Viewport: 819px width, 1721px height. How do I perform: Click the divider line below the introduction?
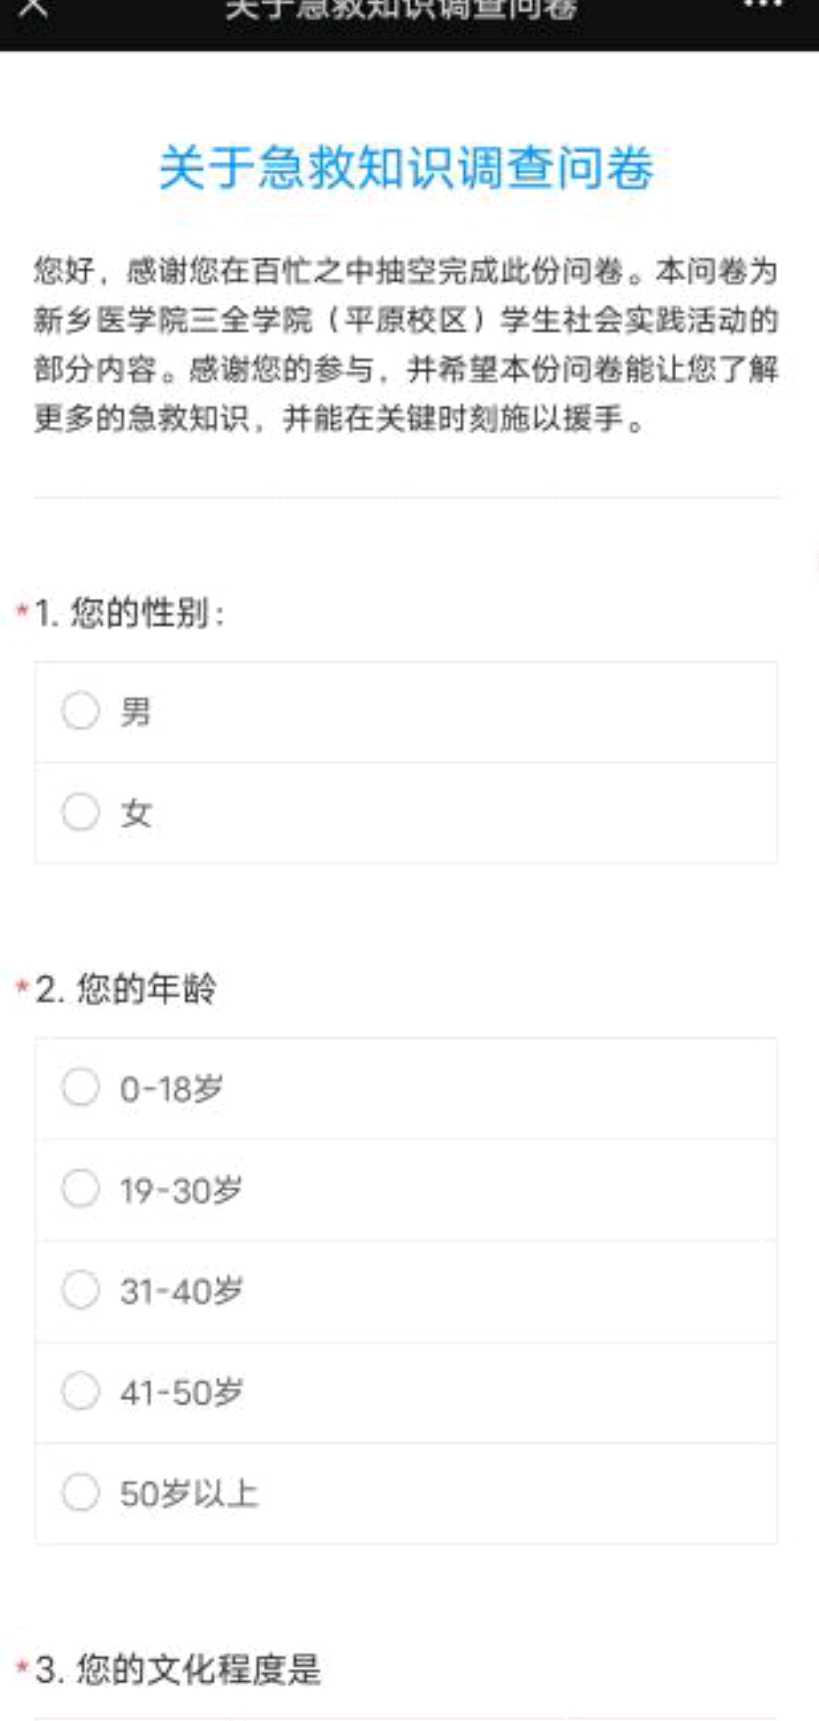click(x=406, y=497)
